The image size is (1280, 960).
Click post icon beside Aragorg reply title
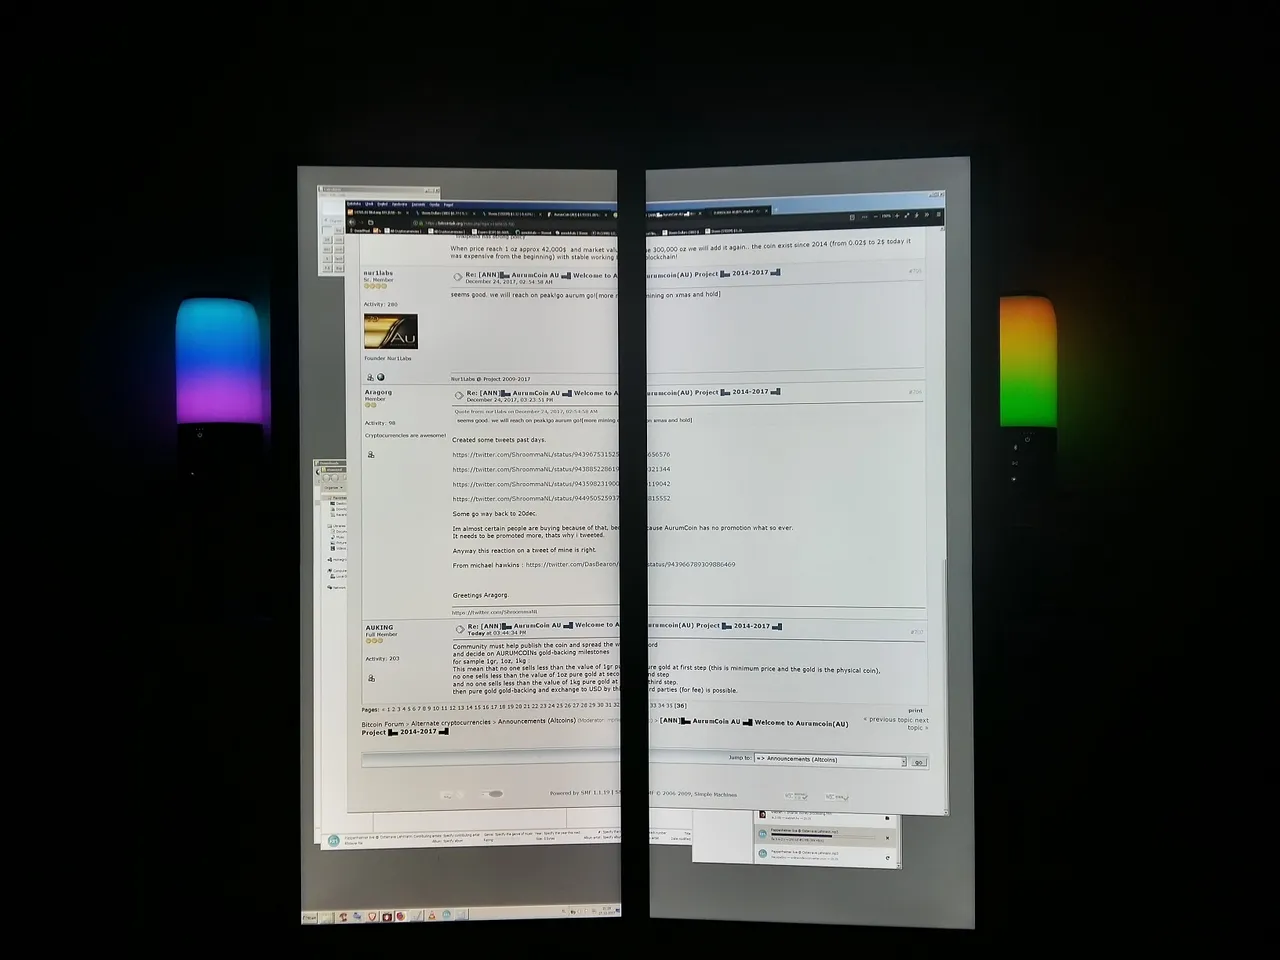(458, 395)
